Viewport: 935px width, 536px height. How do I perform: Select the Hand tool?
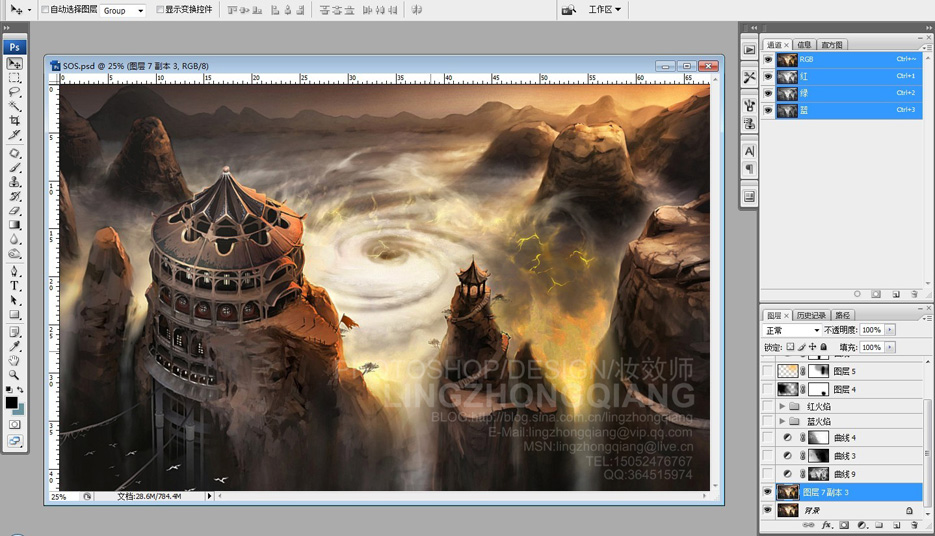(14, 361)
